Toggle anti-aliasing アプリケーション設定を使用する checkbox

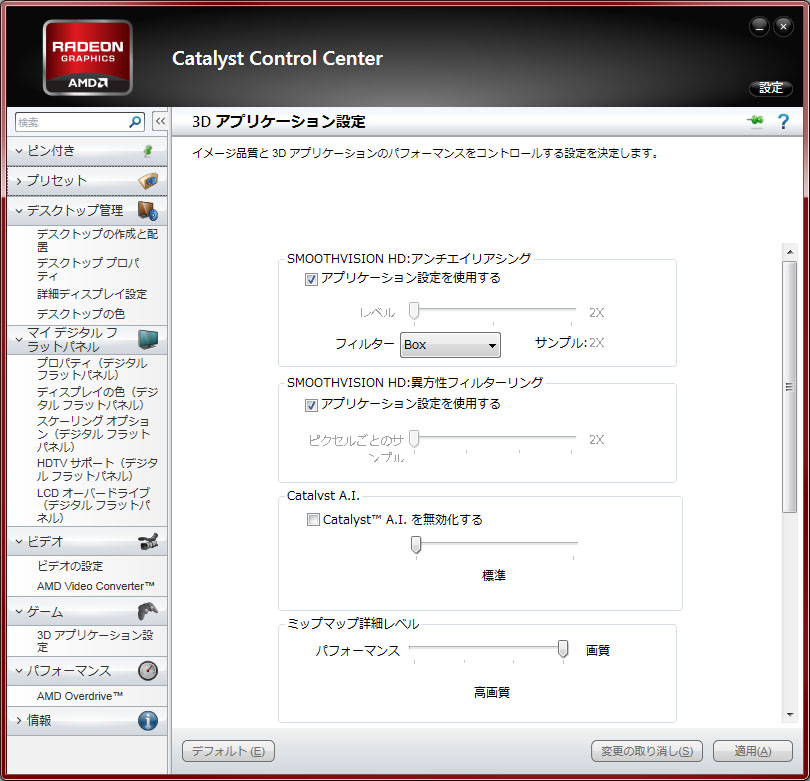311,279
